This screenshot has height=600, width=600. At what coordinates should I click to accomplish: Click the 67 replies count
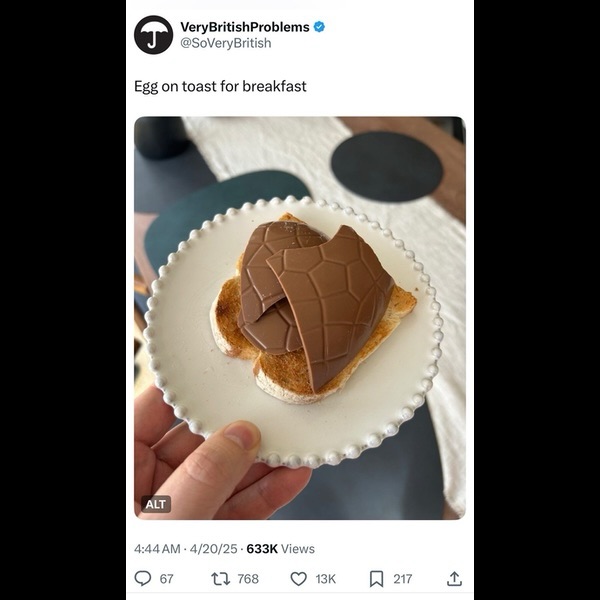coord(166,579)
